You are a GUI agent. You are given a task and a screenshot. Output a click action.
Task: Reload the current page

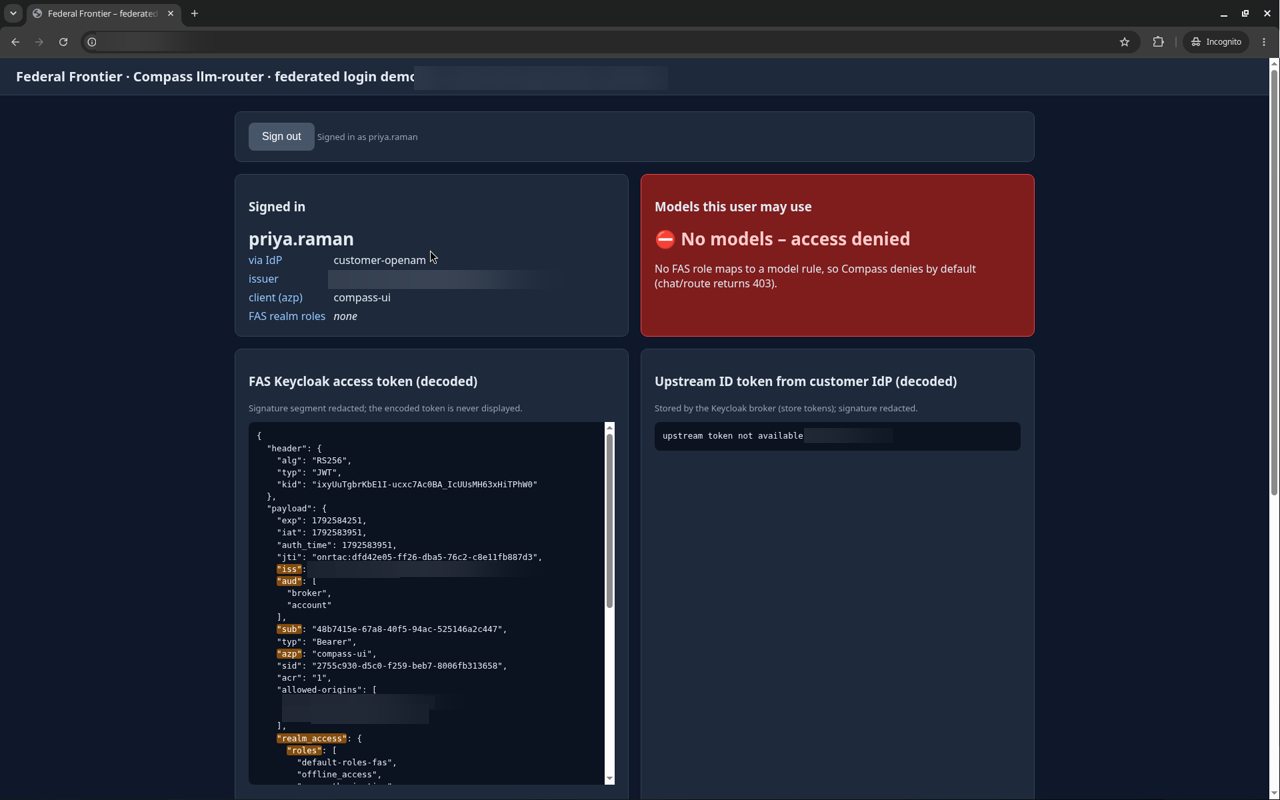[x=63, y=42]
